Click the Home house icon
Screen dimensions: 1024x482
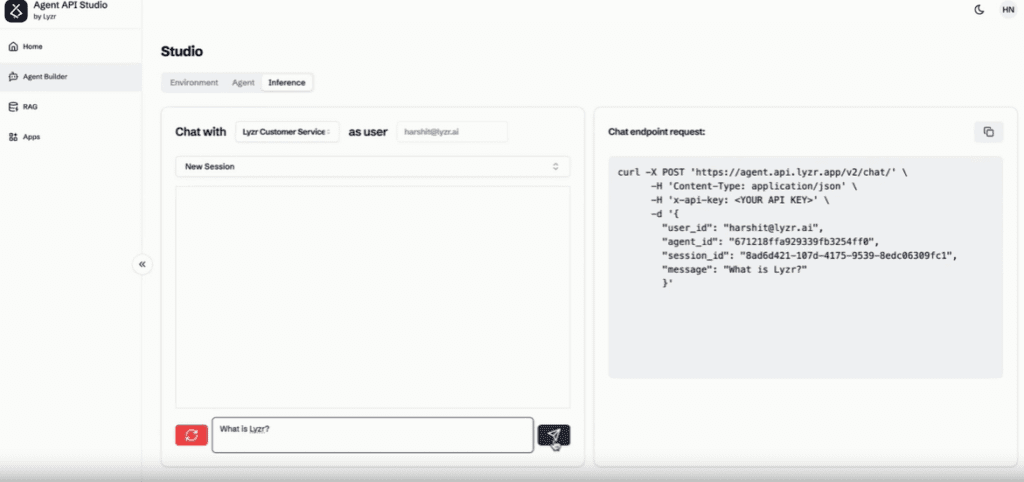point(13,47)
